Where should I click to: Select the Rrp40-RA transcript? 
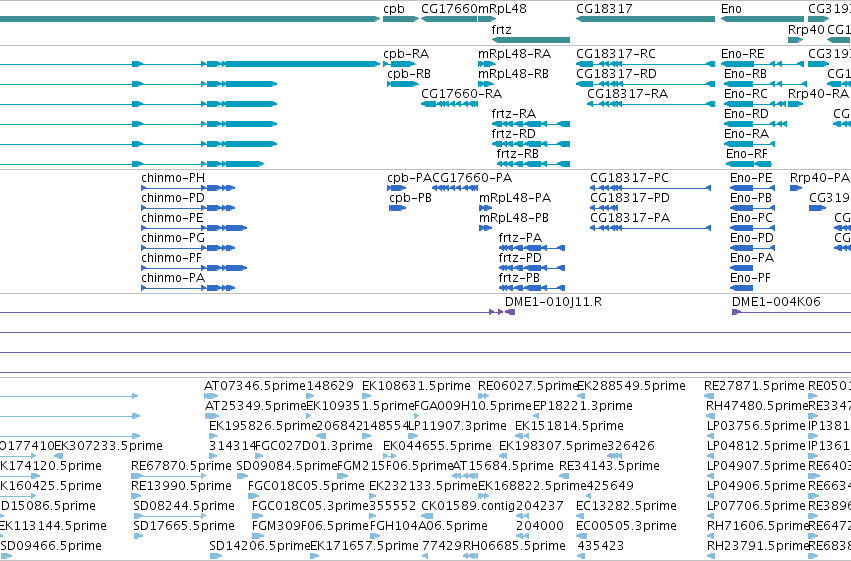[x=795, y=104]
